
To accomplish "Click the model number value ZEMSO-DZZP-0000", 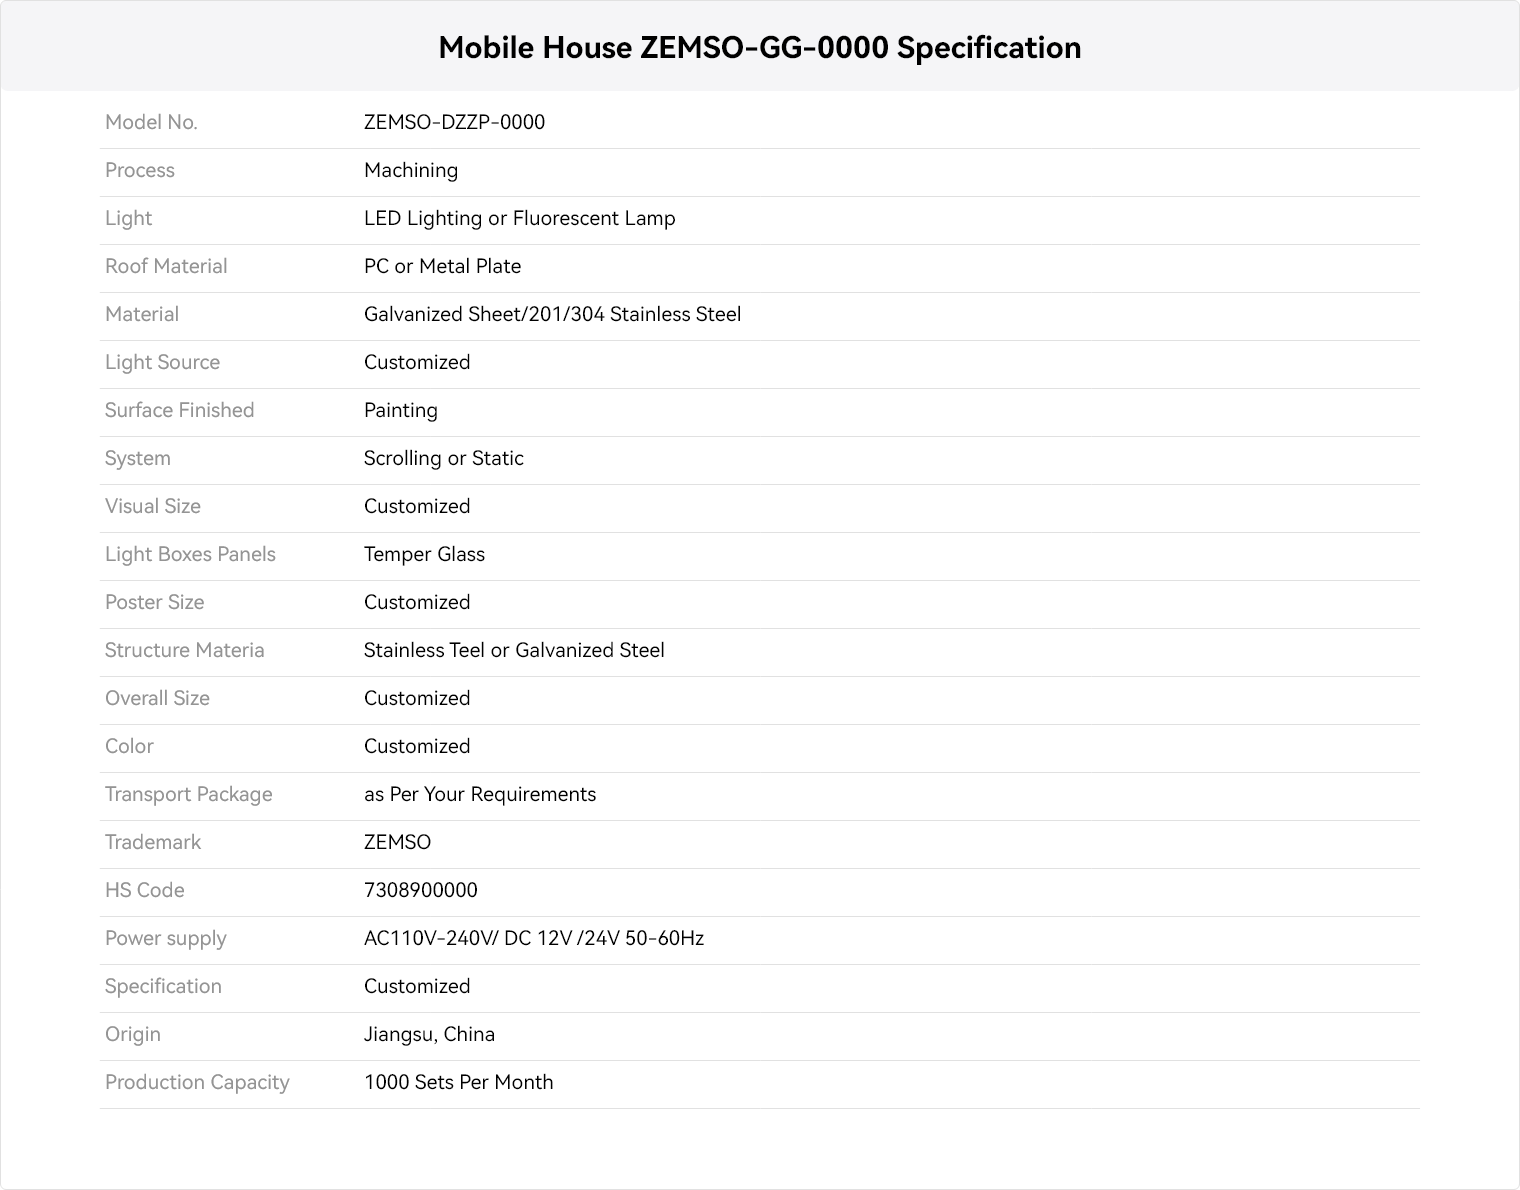I will coord(454,122).
